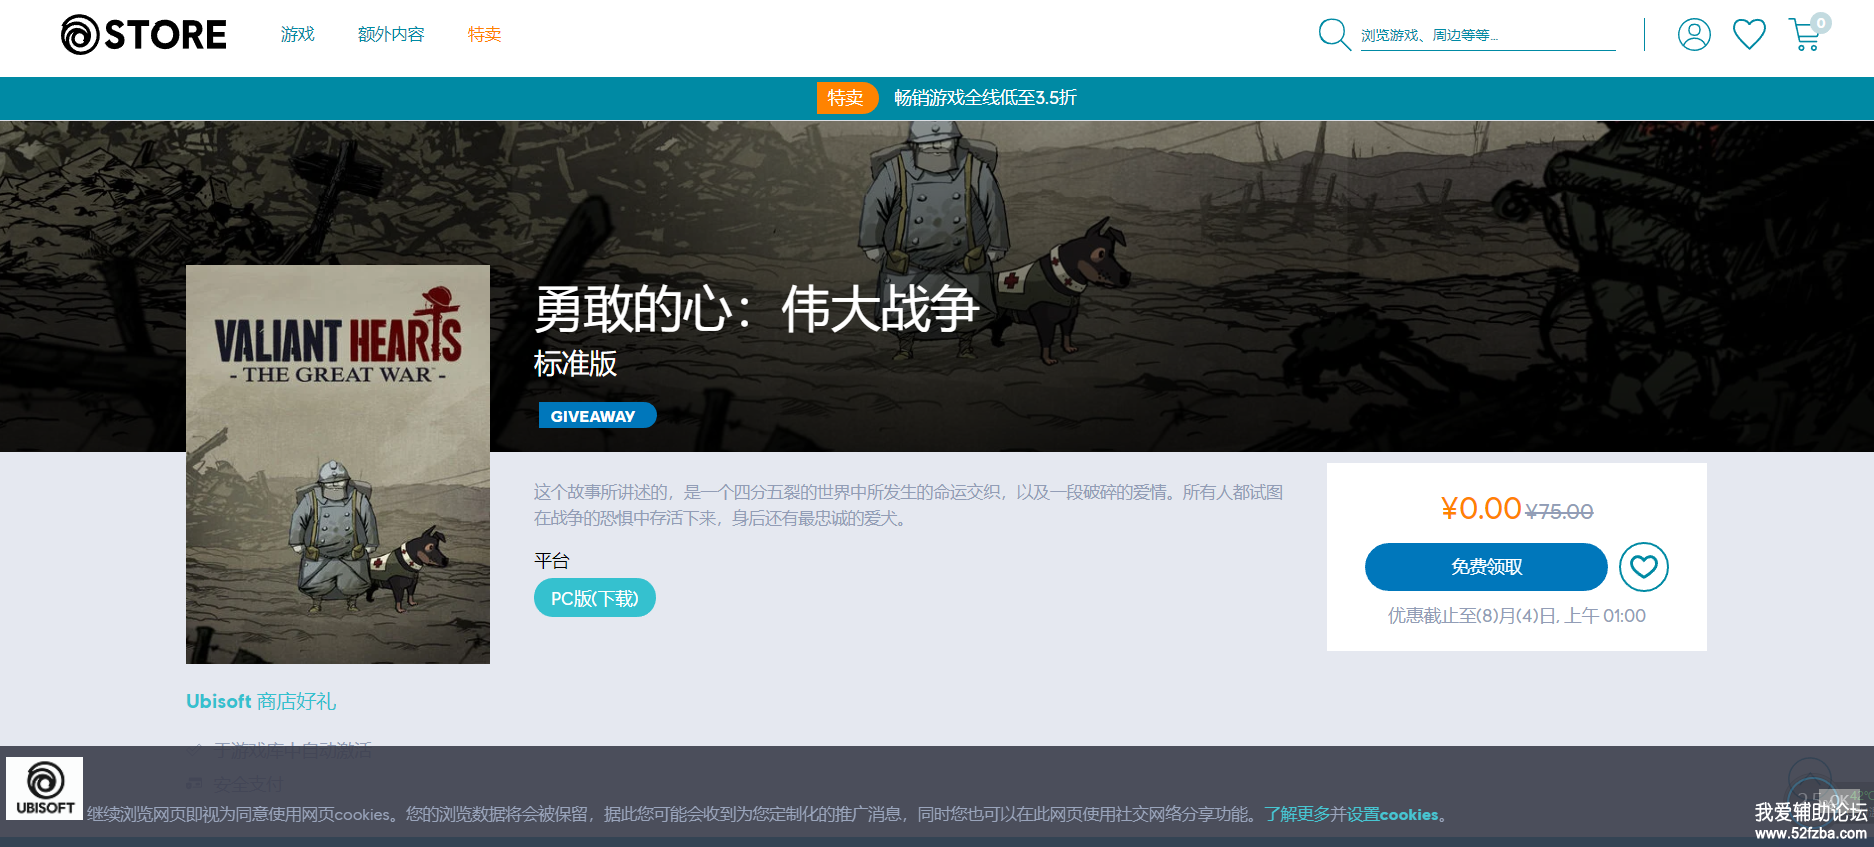The height and width of the screenshot is (847, 1874).
Task: Click the GIVEAWAY badge
Action: (597, 415)
